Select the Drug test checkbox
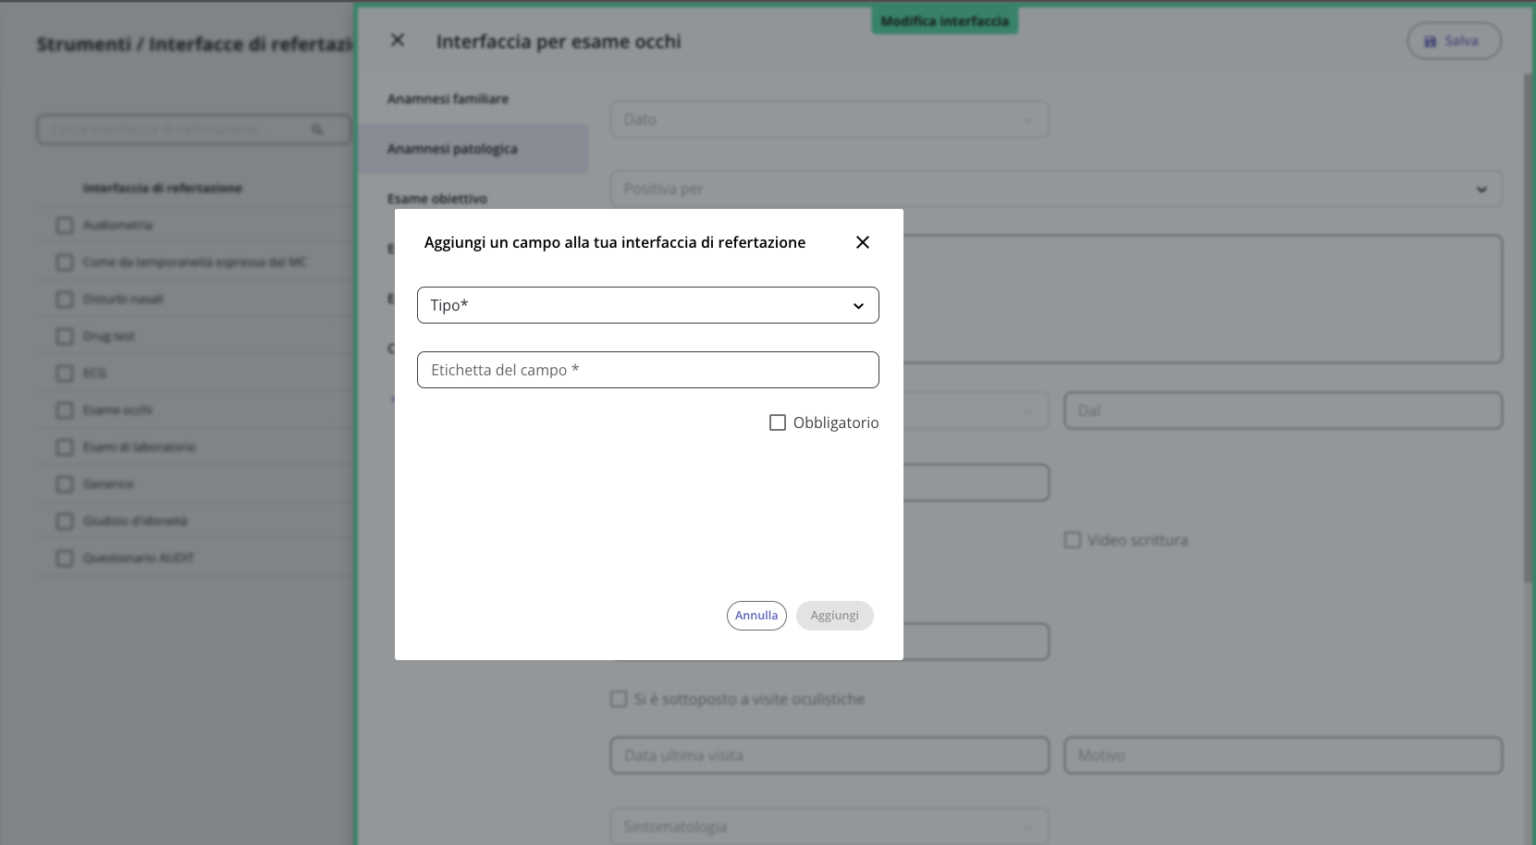This screenshot has height=845, width=1536. pyautogui.click(x=63, y=336)
